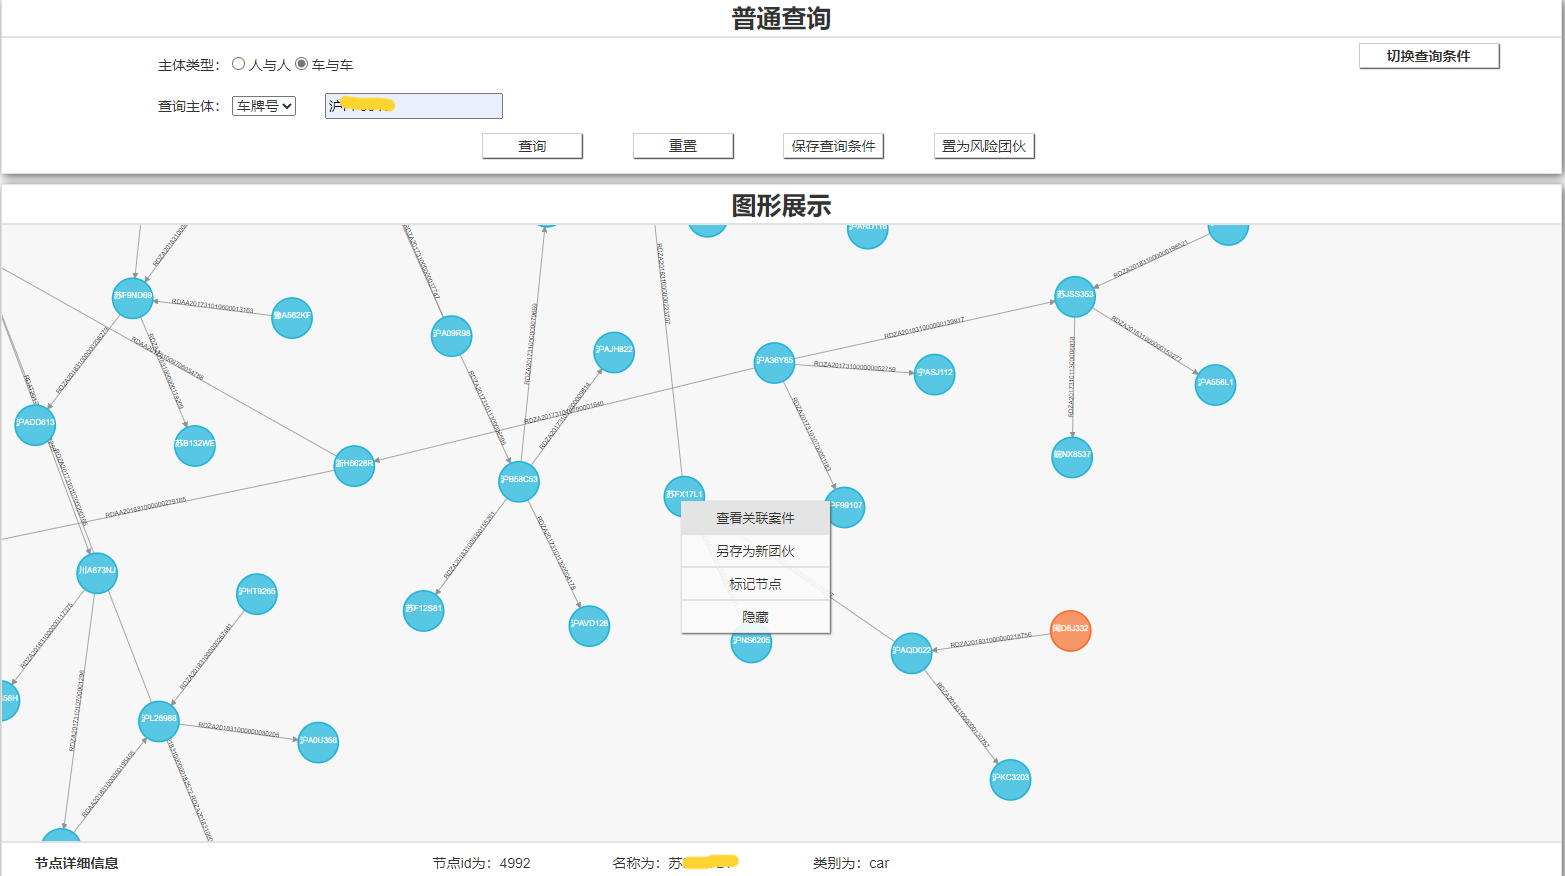Select graph node 沪AQD022
The height and width of the screenshot is (876, 1565).
tap(911, 652)
